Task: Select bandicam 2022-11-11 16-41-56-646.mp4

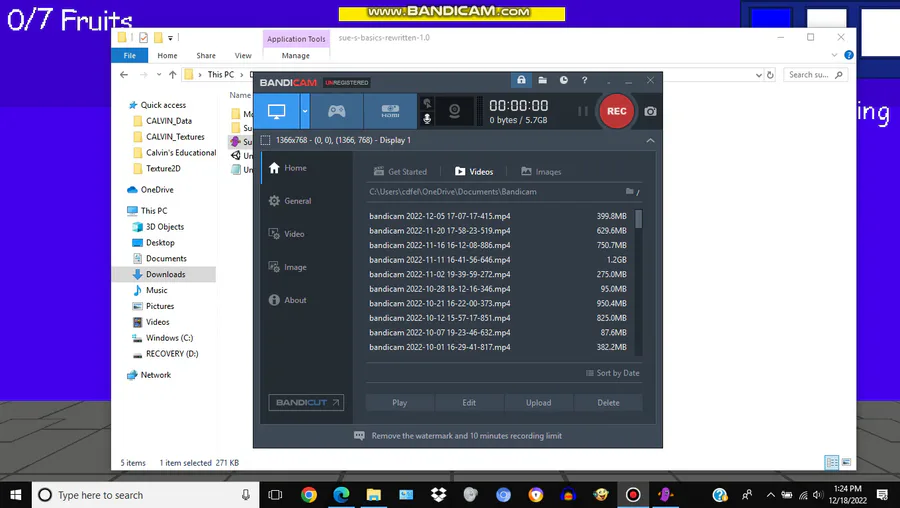Action: point(498,260)
